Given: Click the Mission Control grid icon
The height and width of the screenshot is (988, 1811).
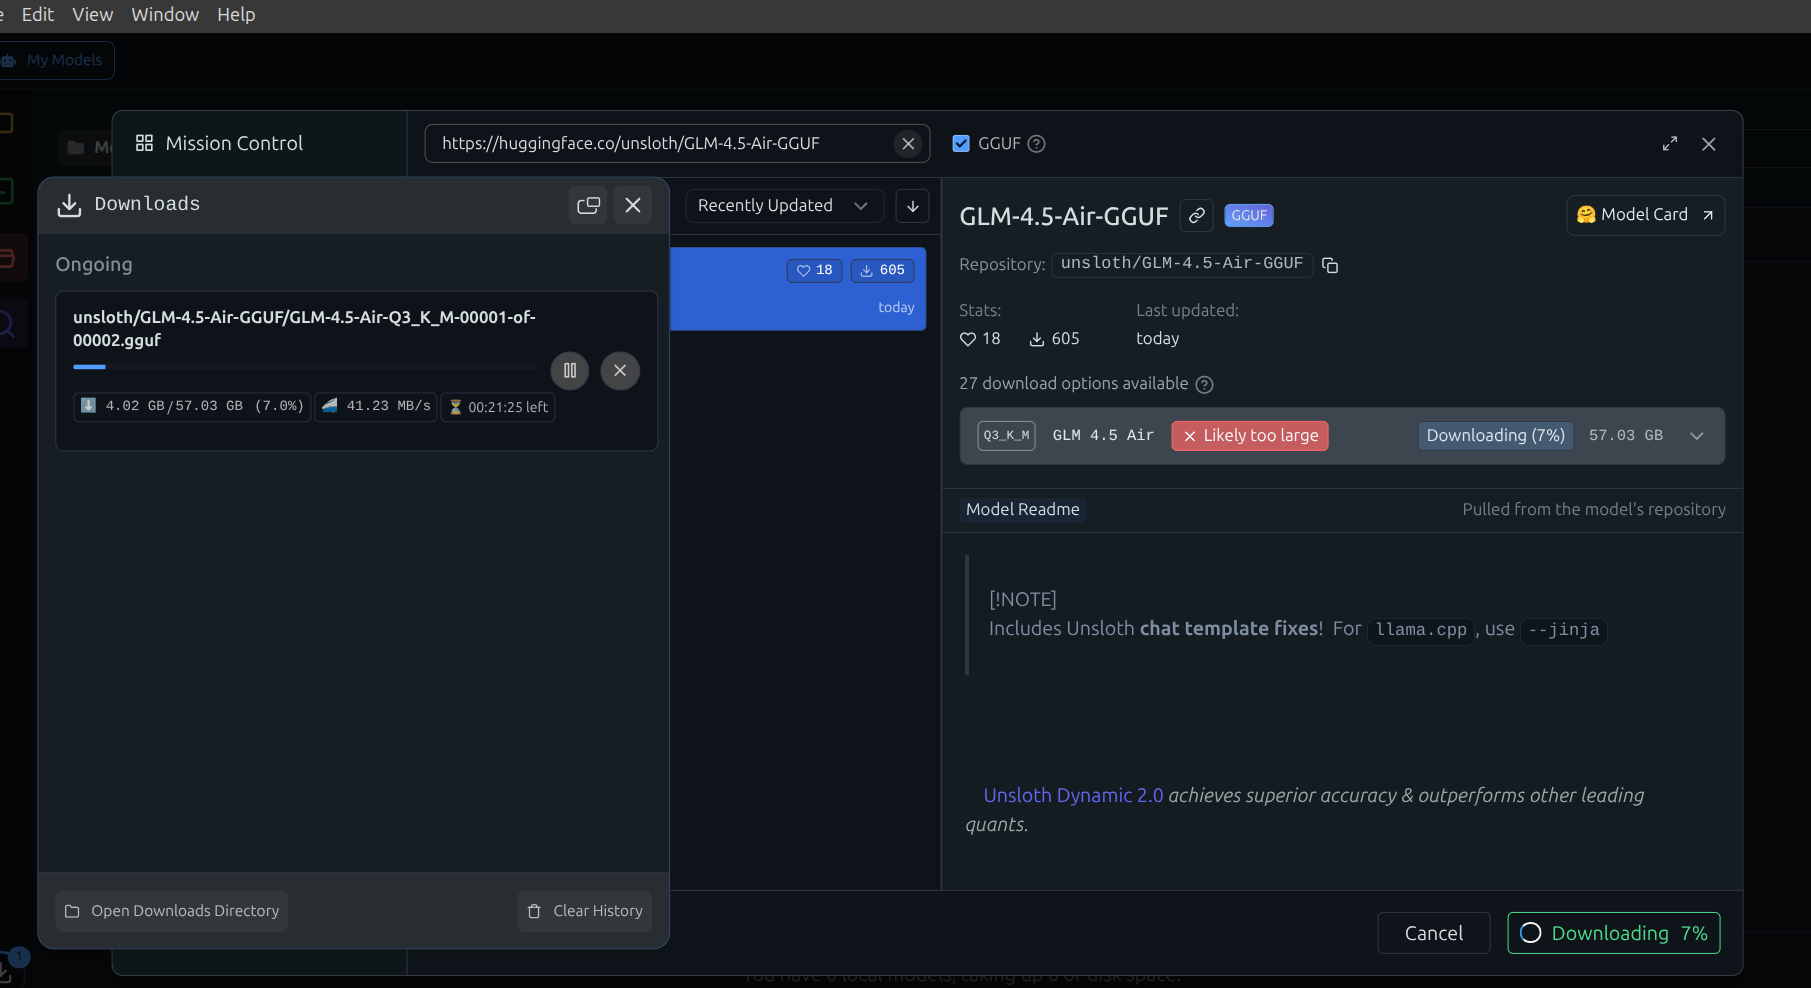Looking at the screenshot, I should (x=145, y=143).
